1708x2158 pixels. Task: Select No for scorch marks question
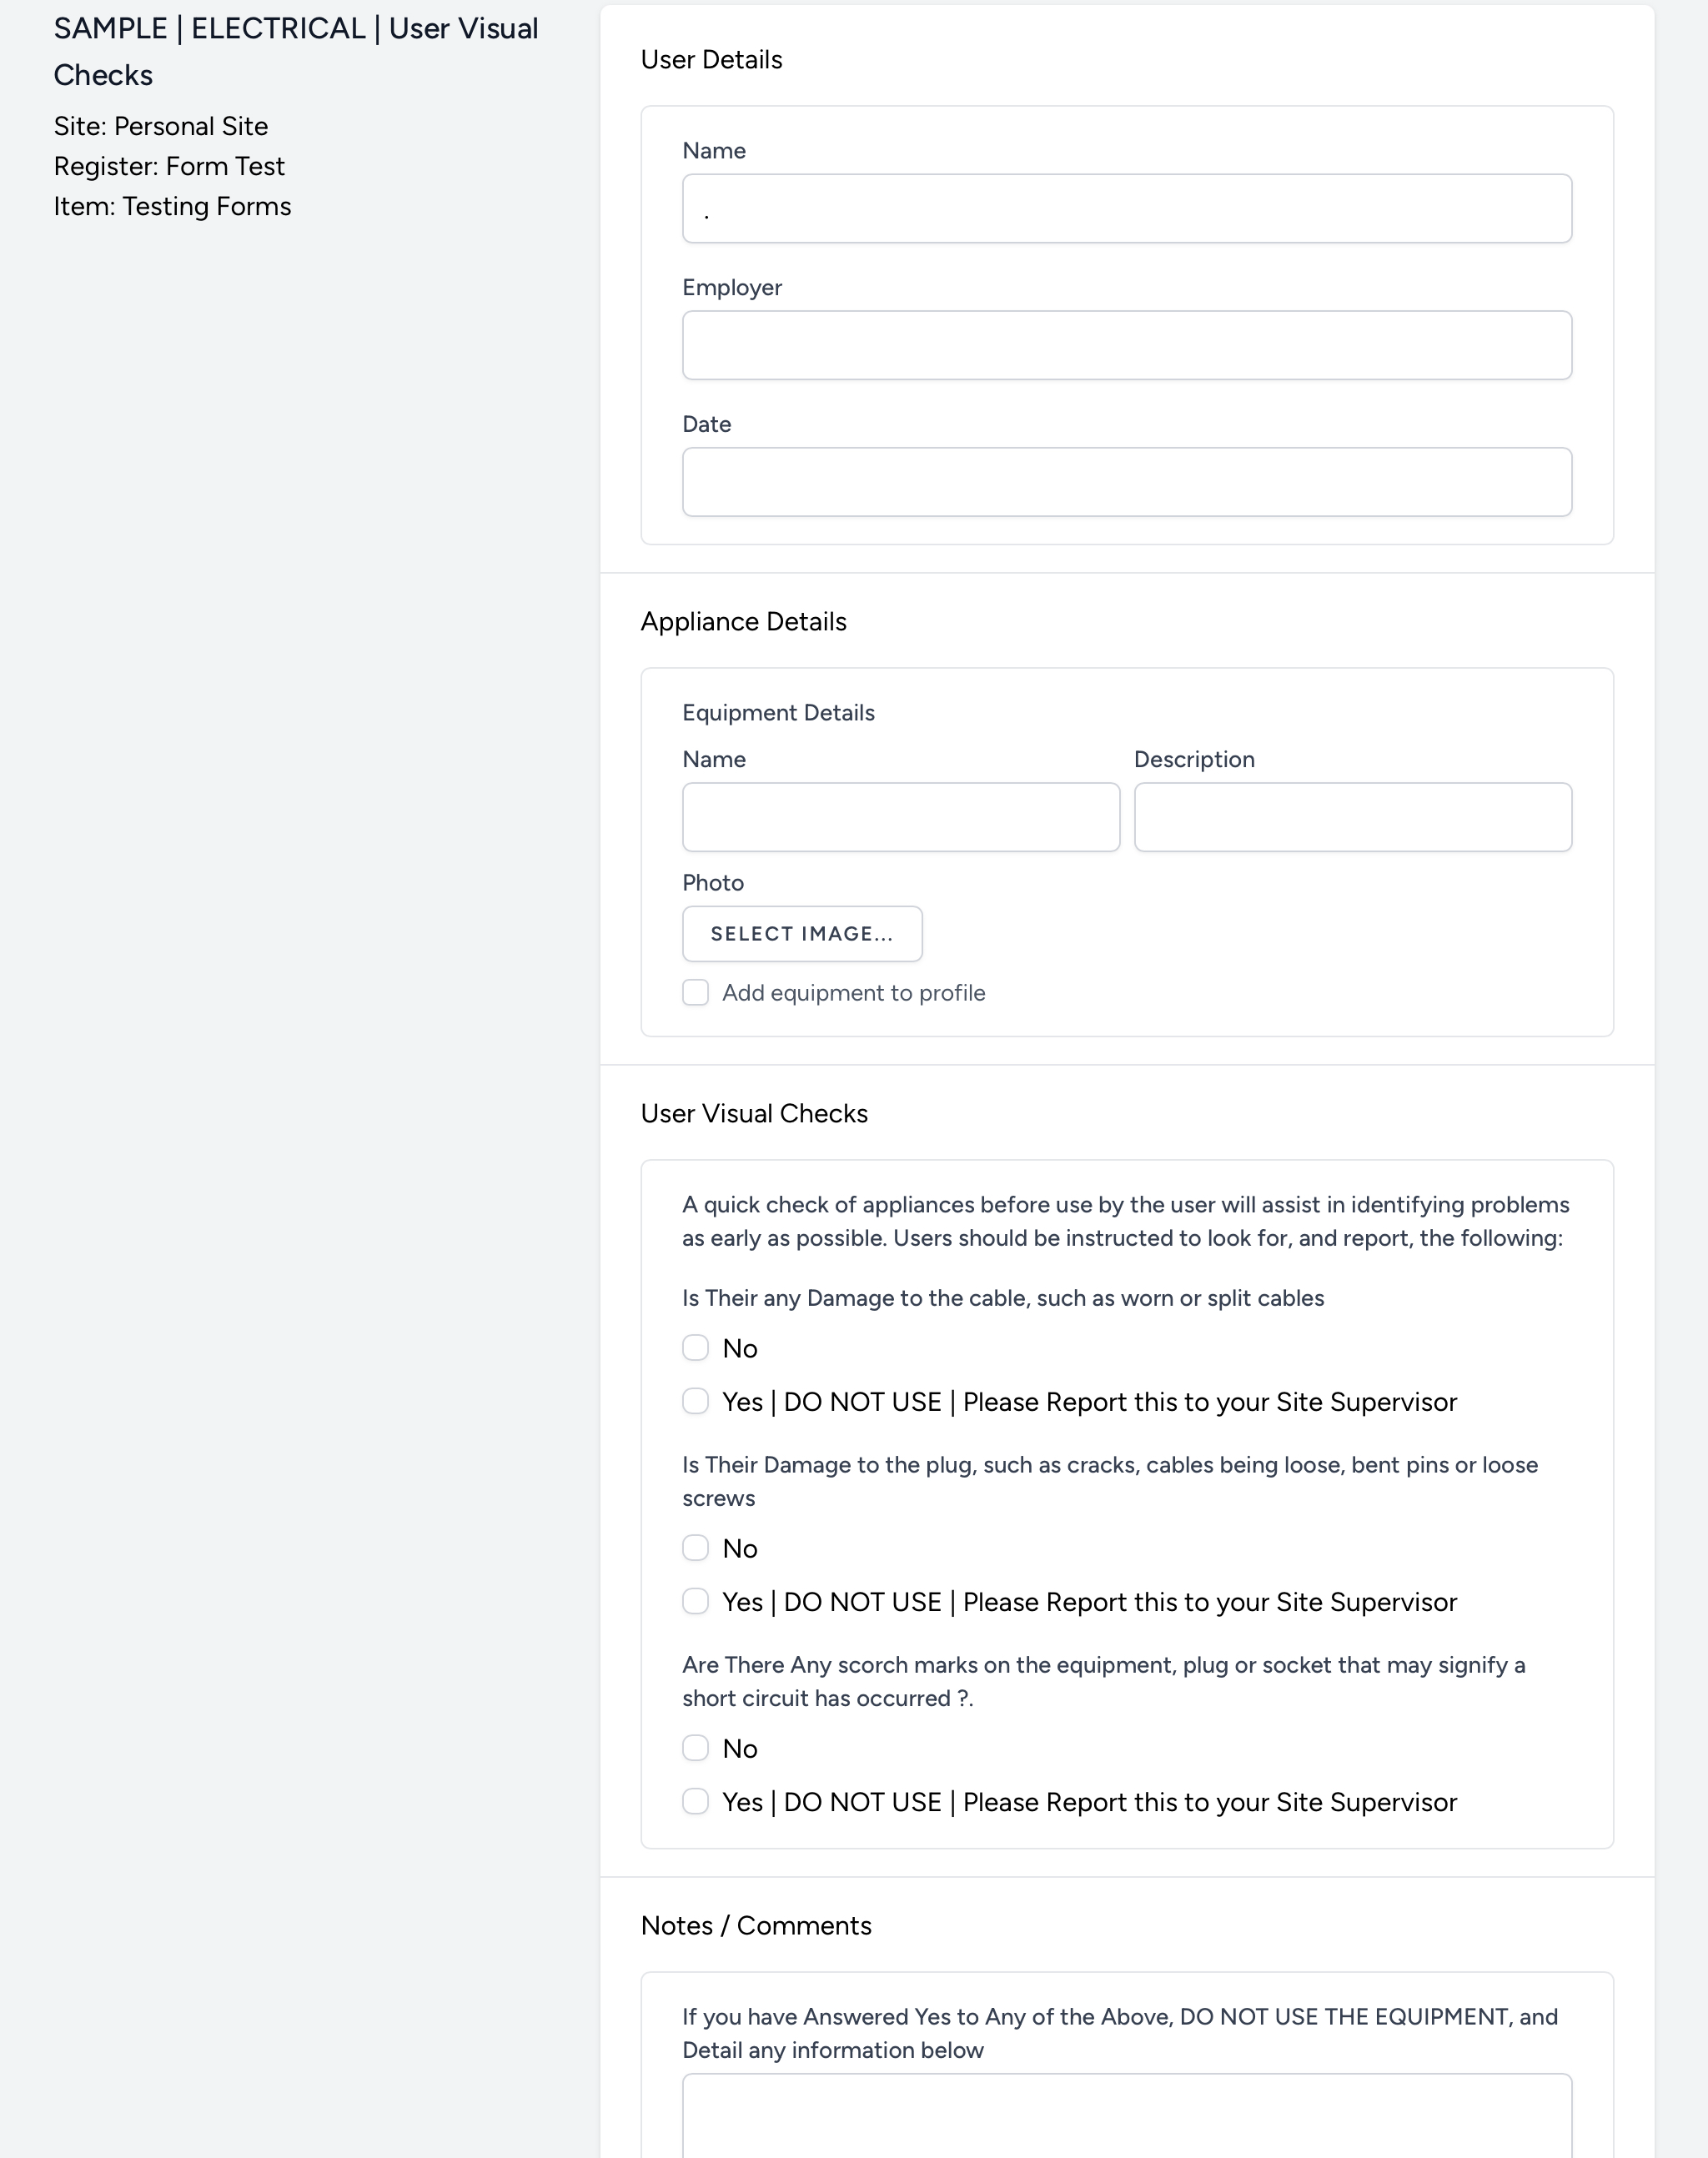(696, 1748)
